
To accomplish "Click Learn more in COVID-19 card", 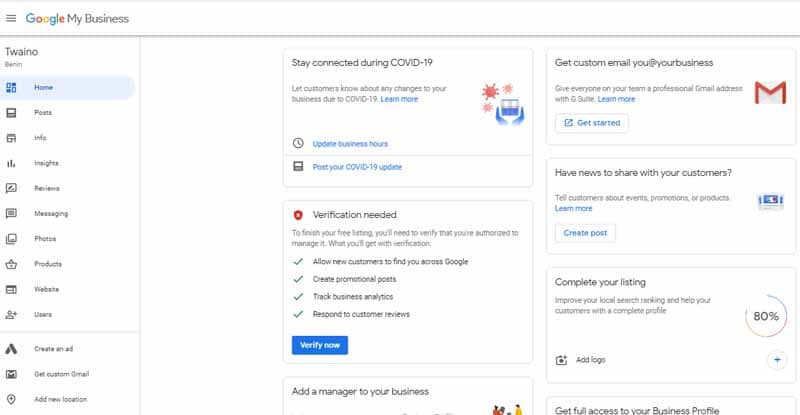I will coord(399,99).
